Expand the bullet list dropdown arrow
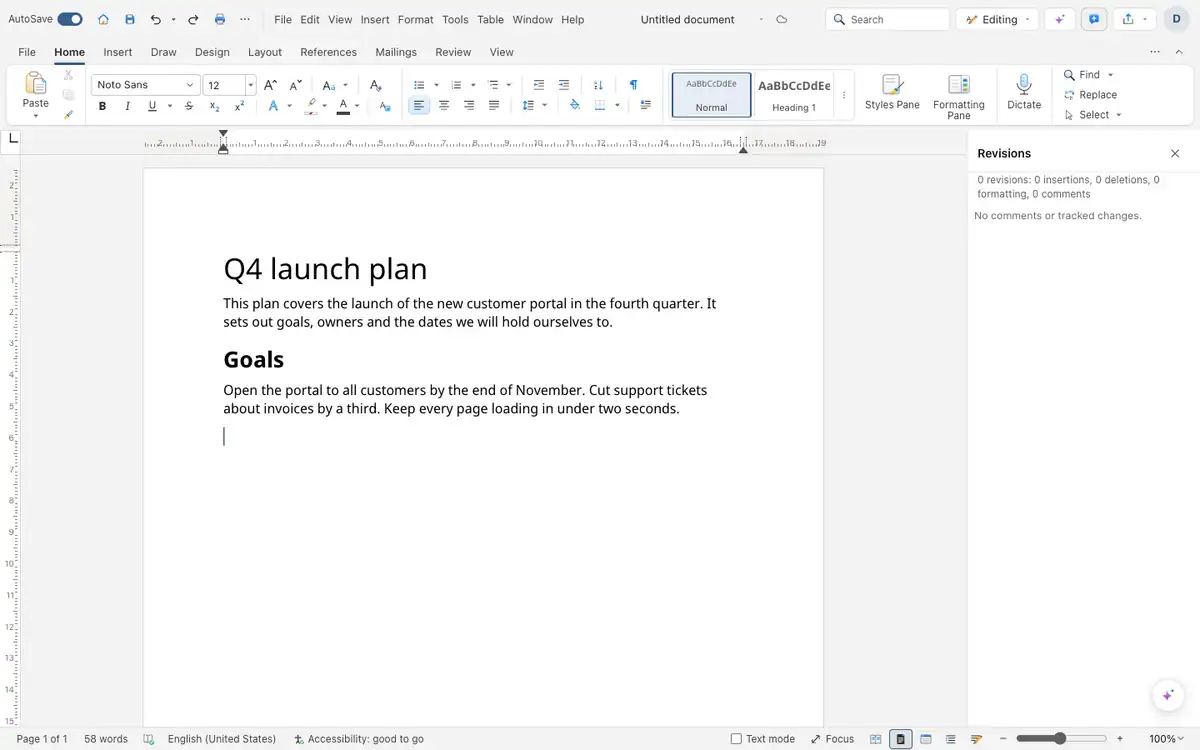The image size is (1200, 750). (436, 85)
